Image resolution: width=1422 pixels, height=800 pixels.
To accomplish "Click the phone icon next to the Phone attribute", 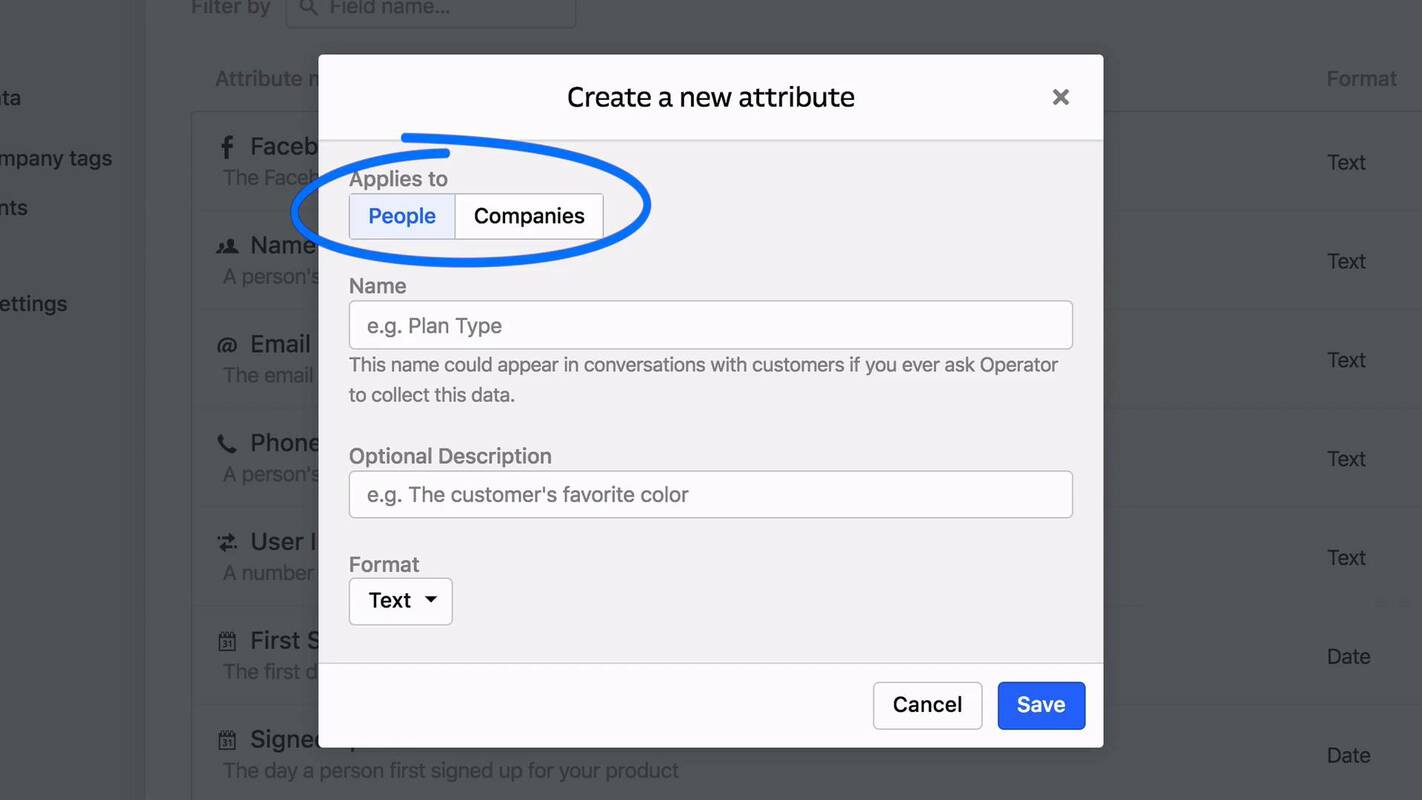I will [x=225, y=442].
